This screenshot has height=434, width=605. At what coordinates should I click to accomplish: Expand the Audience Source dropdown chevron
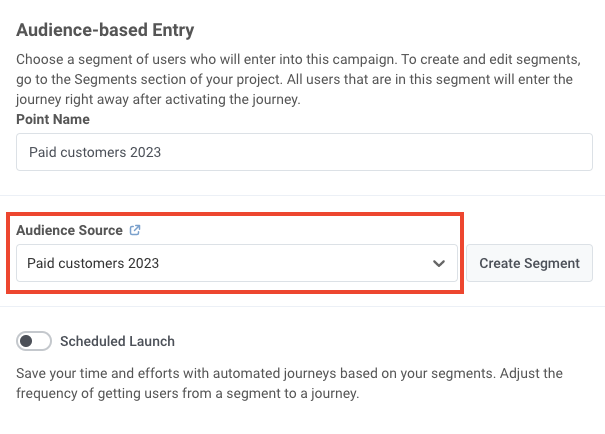[438, 264]
